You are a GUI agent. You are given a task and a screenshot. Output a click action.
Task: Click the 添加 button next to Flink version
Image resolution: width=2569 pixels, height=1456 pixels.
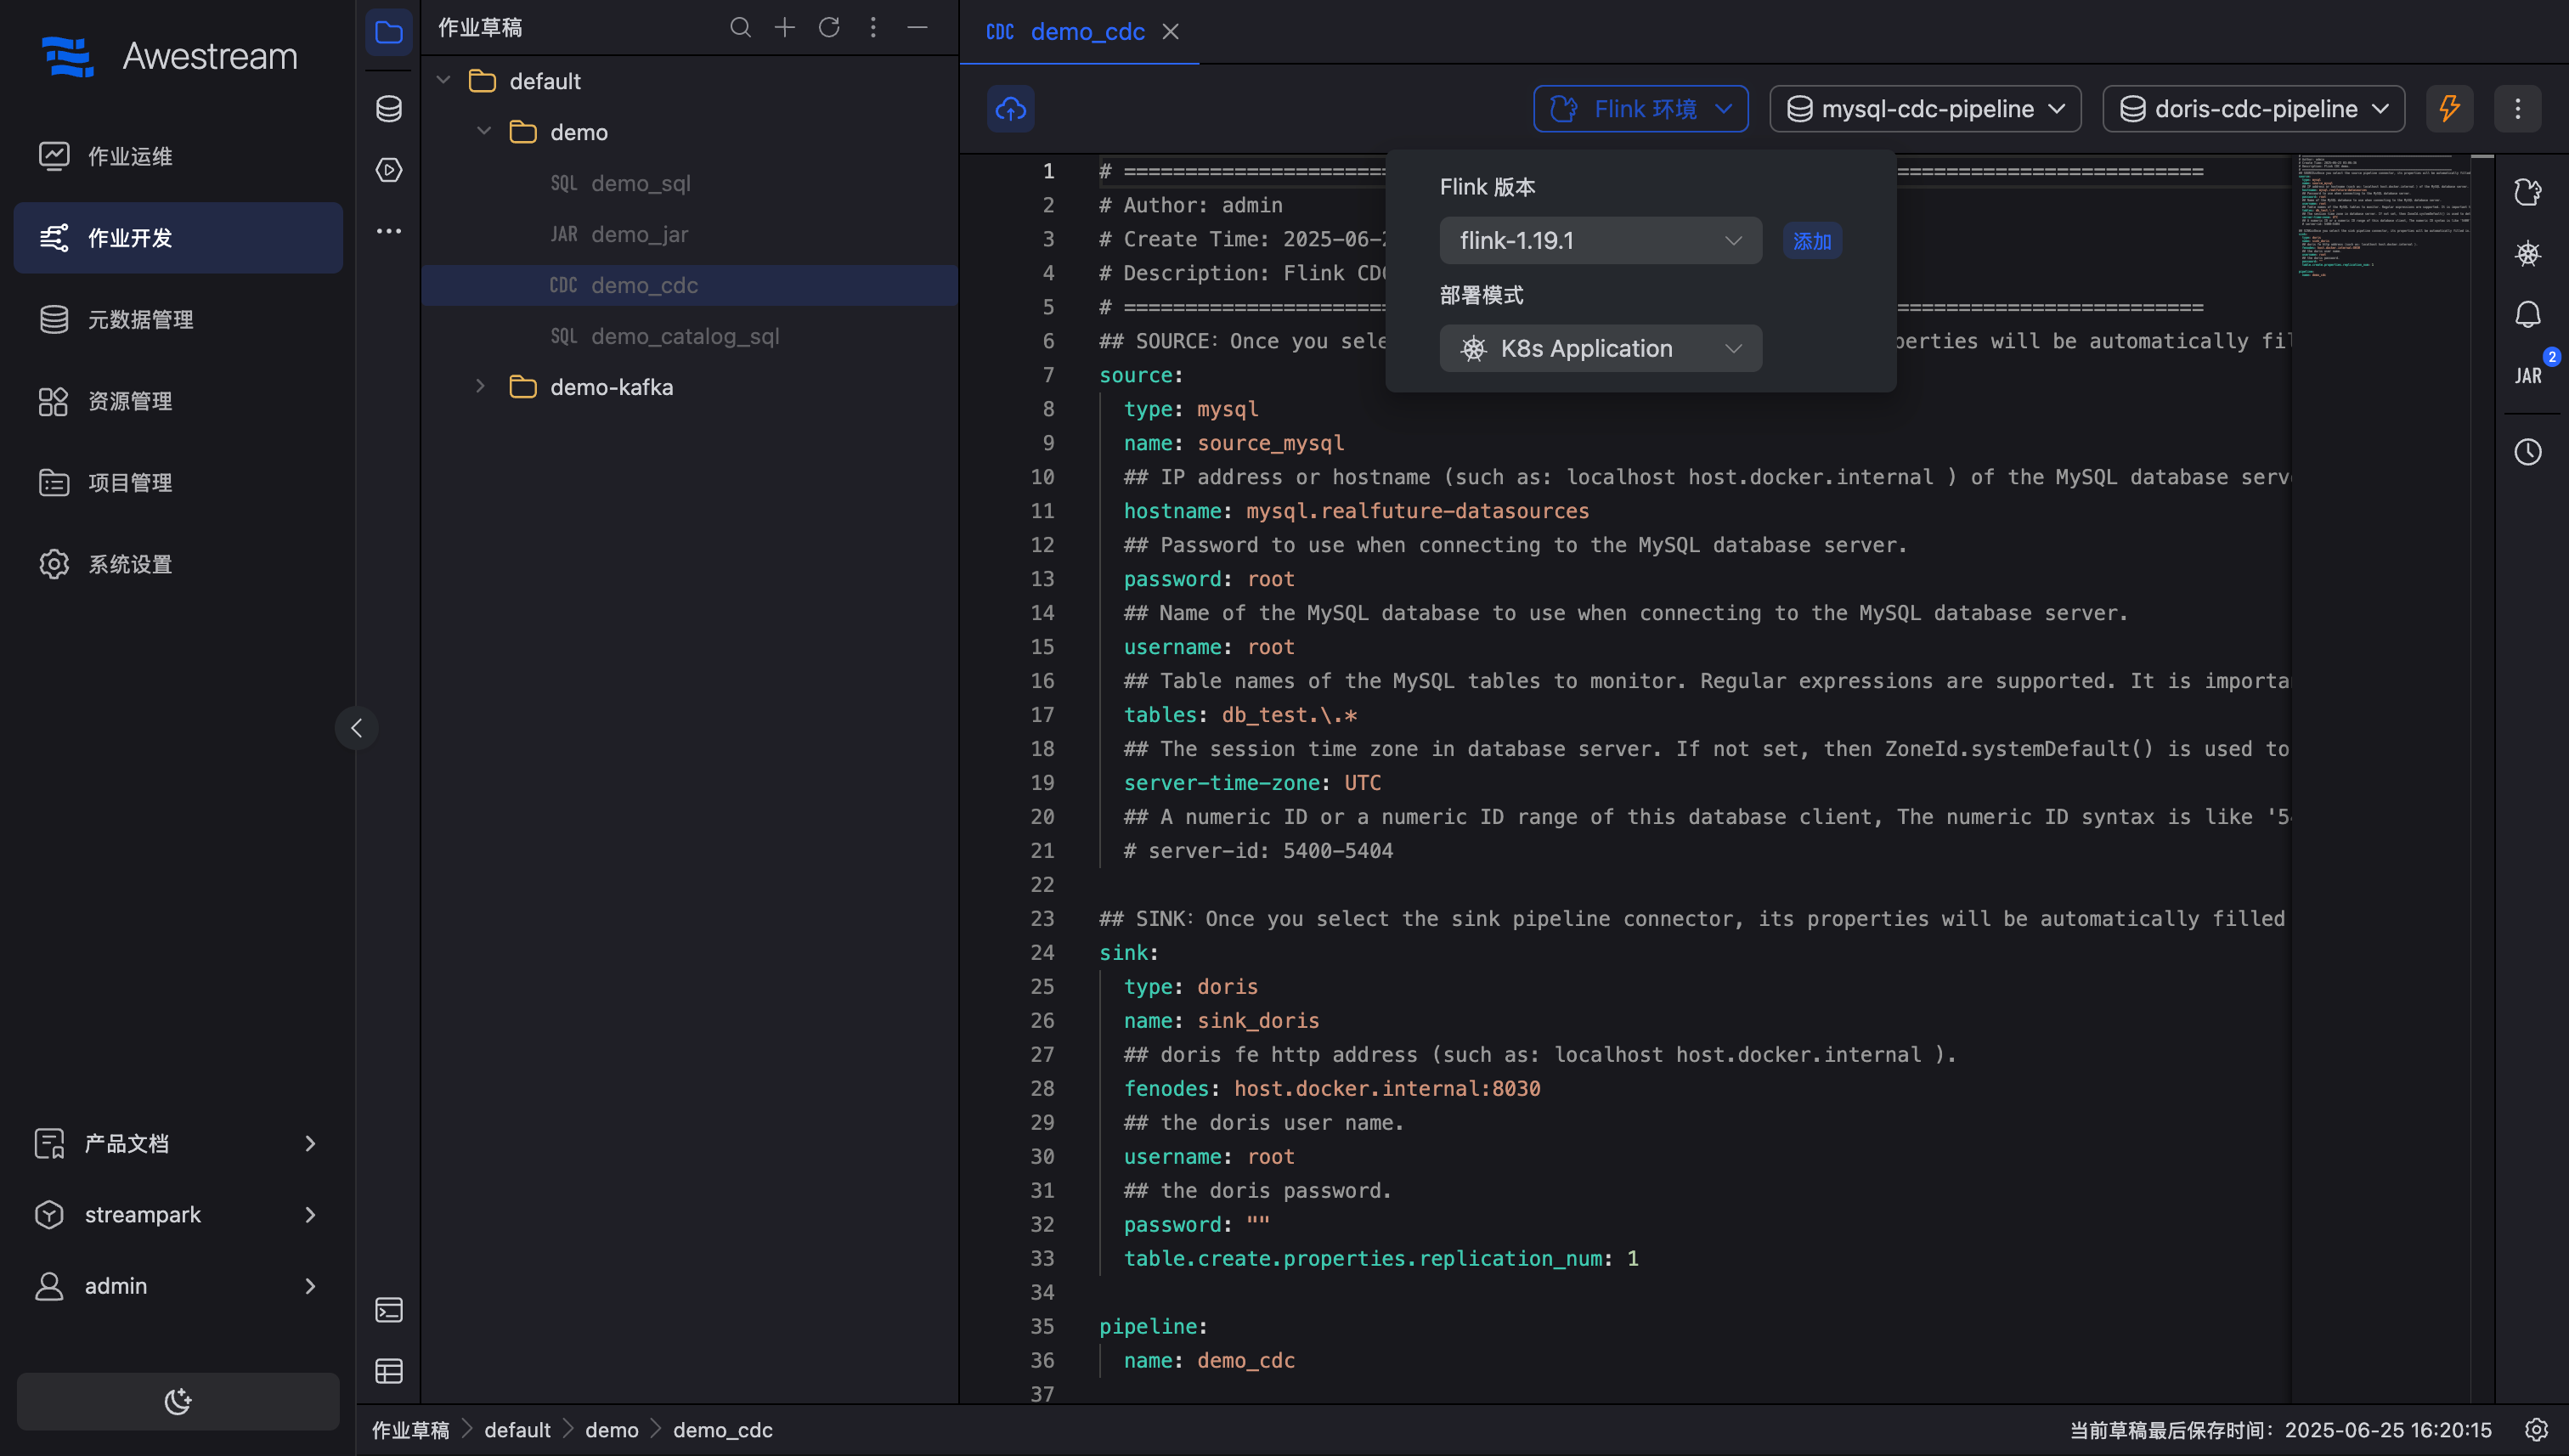pos(1811,241)
